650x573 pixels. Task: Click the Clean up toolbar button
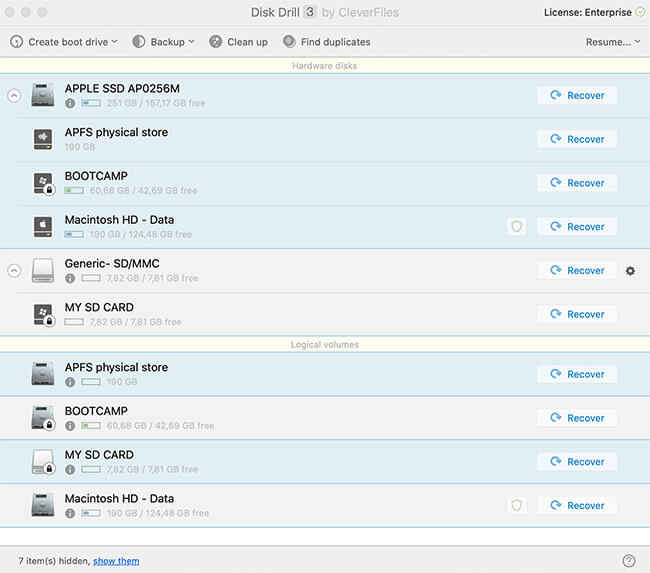click(238, 42)
